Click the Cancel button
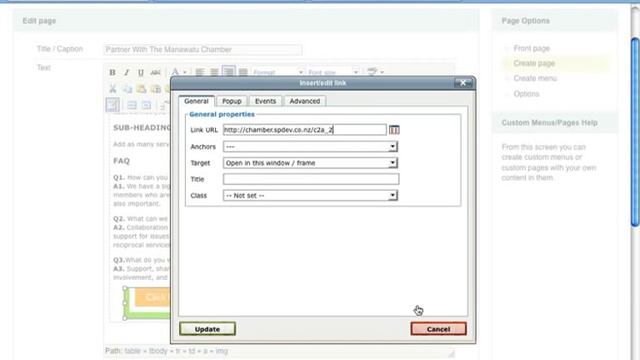640x360 pixels. pos(438,329)
